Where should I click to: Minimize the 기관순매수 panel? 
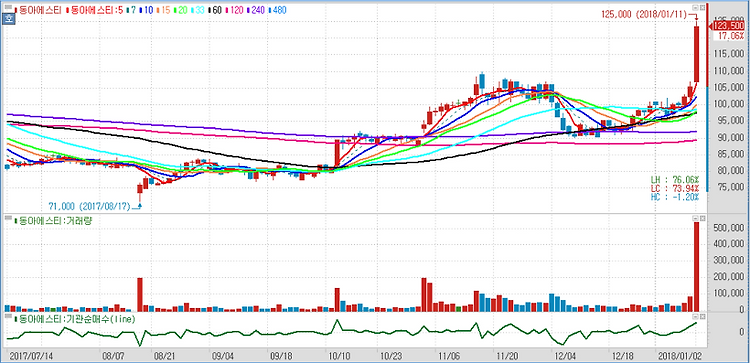(696, 317)
